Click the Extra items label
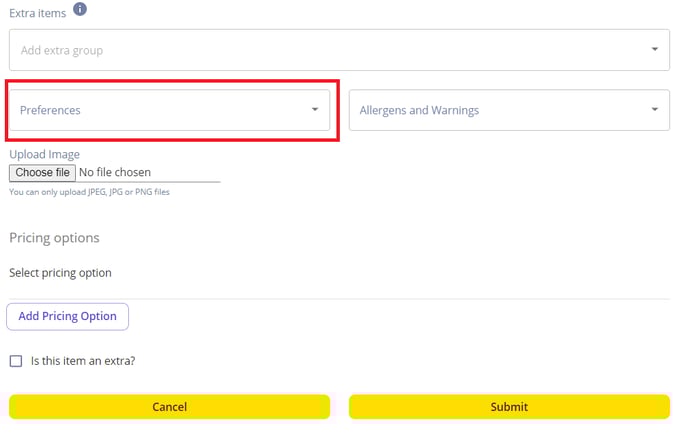Screen dimensions: 688x433 click(x=38, y=13)
